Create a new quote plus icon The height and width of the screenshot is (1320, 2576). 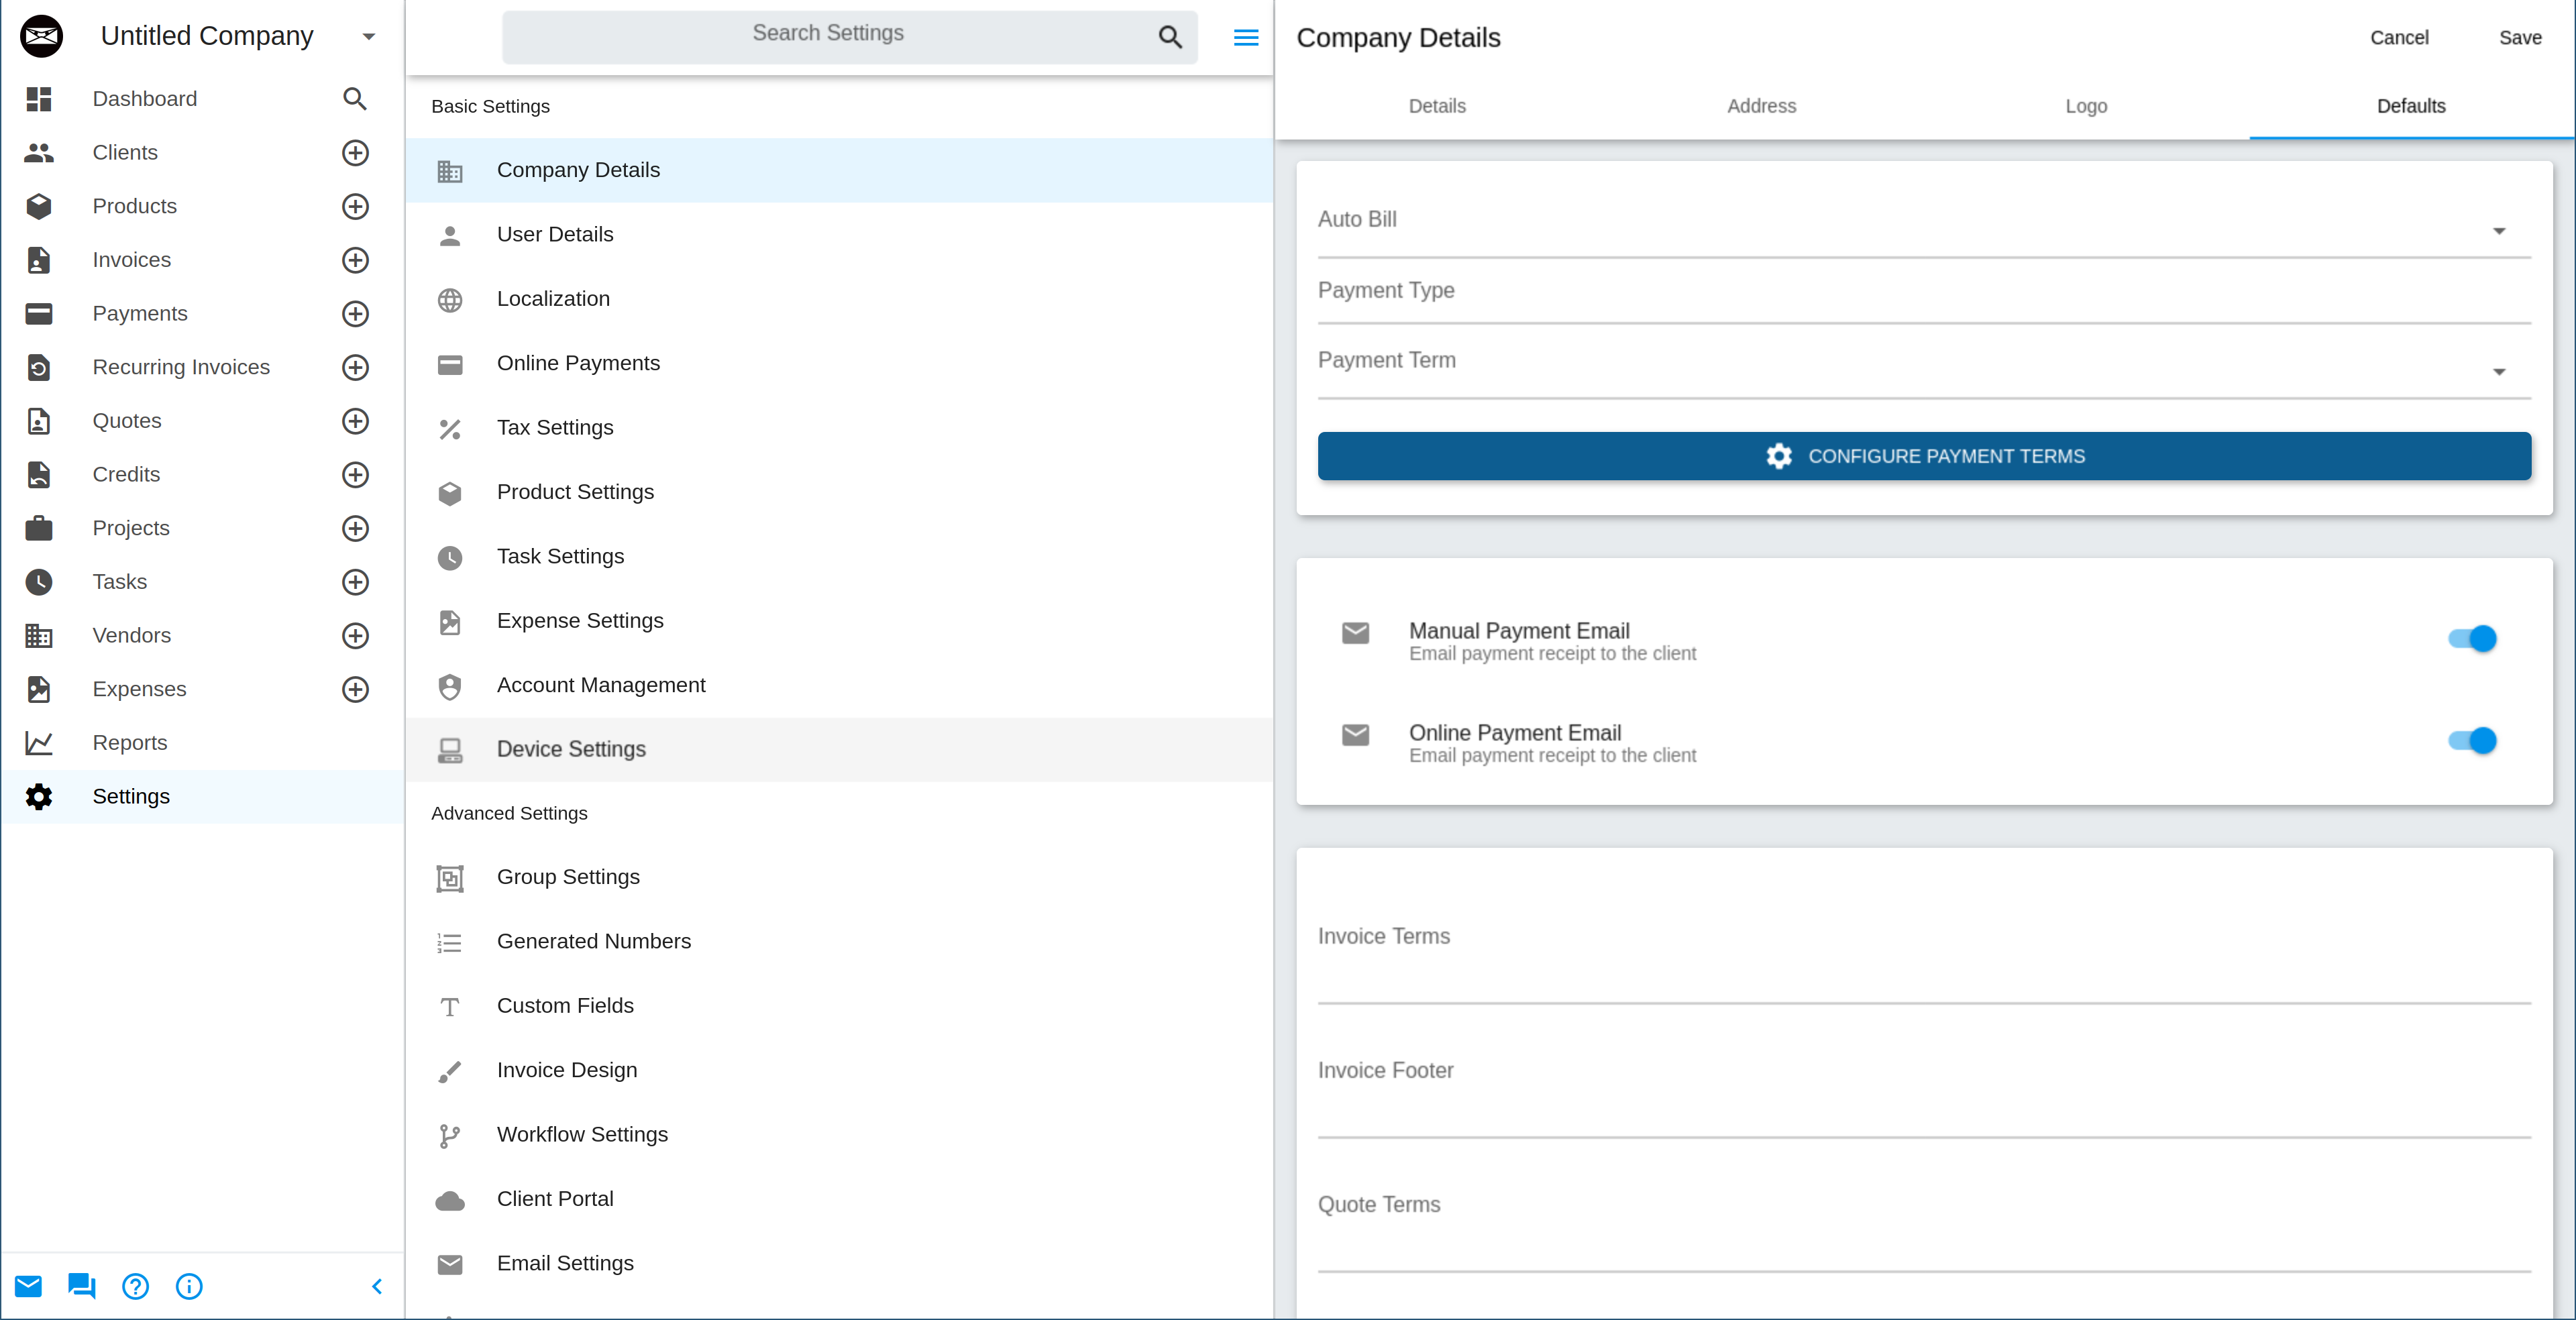click(x=355, y=421)
